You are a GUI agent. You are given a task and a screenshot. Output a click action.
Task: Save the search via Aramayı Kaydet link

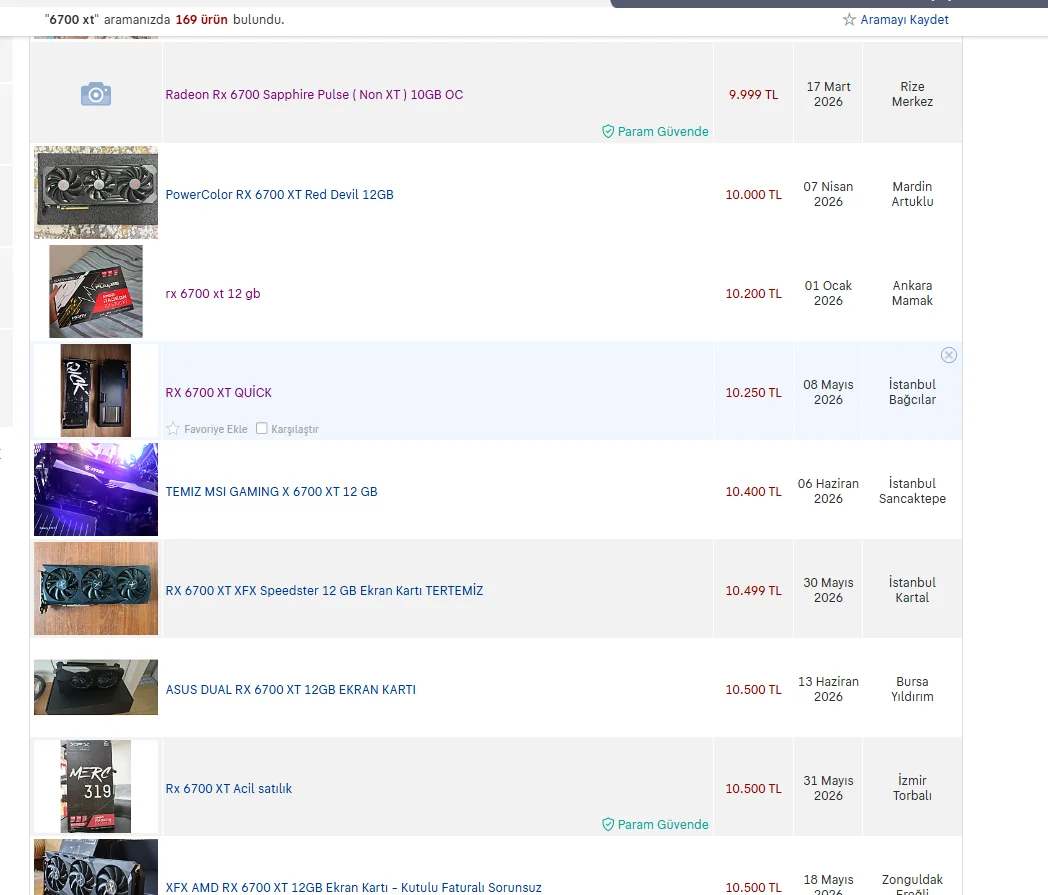pos(904,19)
